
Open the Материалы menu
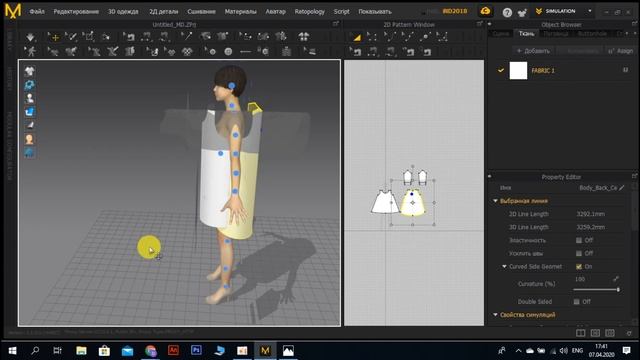pos(240,11)
